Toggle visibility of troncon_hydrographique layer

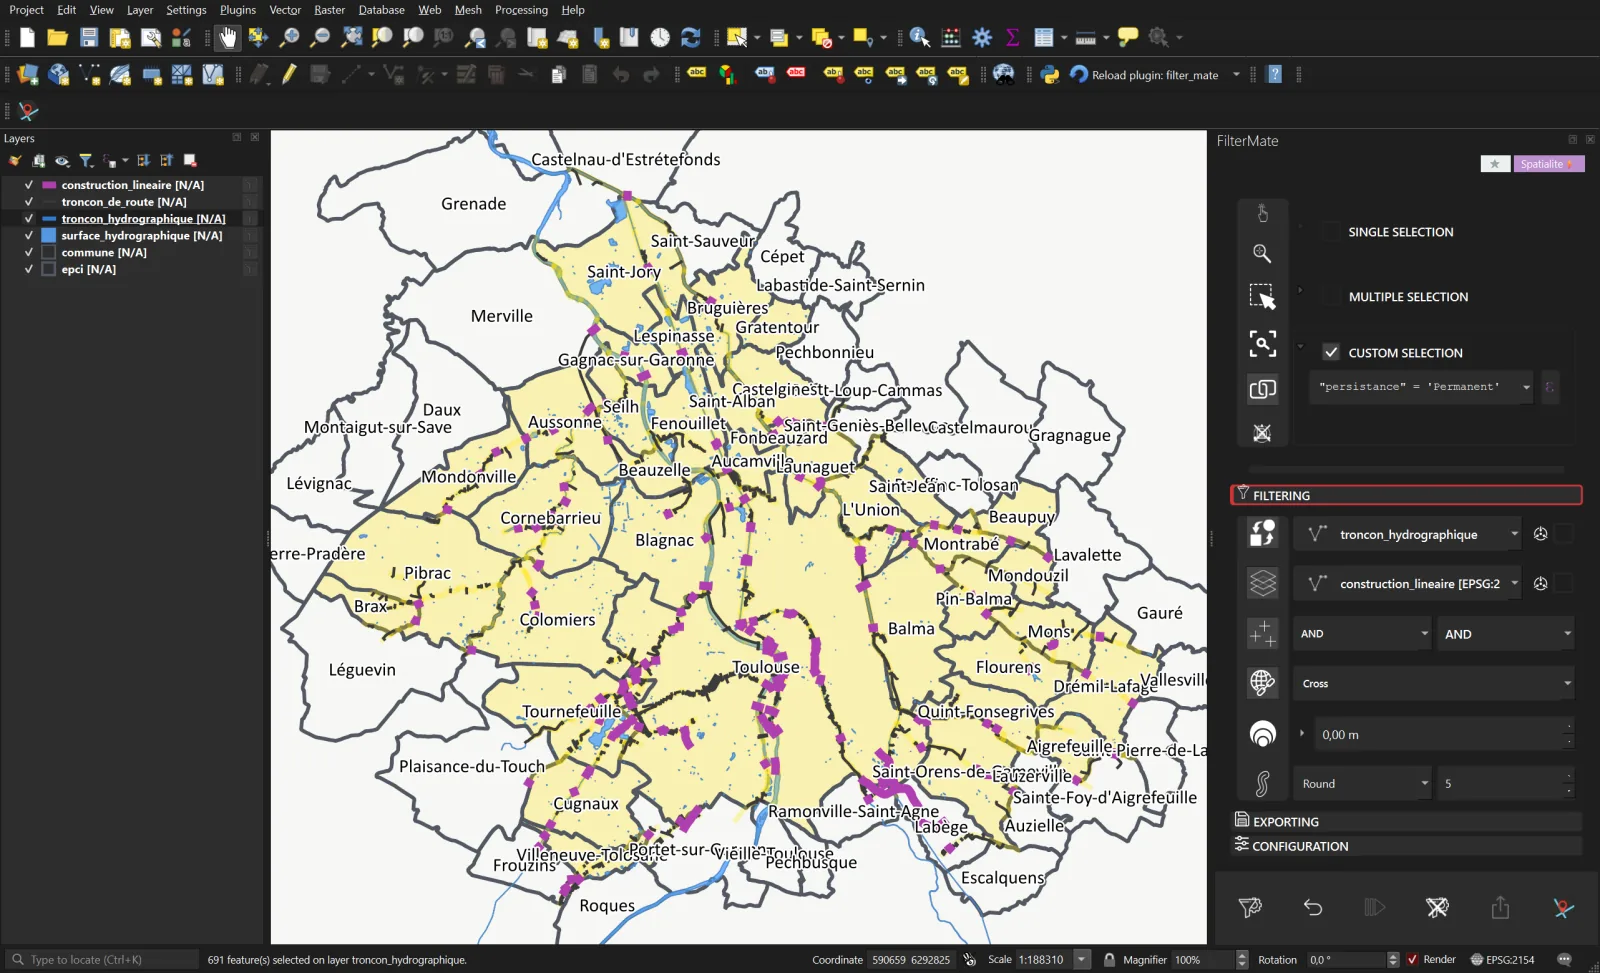click(x=29, y=219)
